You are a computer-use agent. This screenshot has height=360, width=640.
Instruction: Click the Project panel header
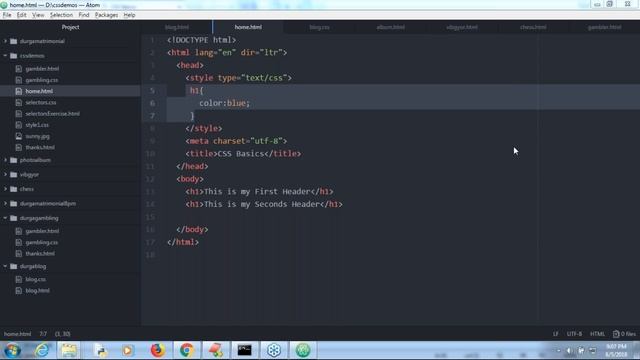coord(70,27)
